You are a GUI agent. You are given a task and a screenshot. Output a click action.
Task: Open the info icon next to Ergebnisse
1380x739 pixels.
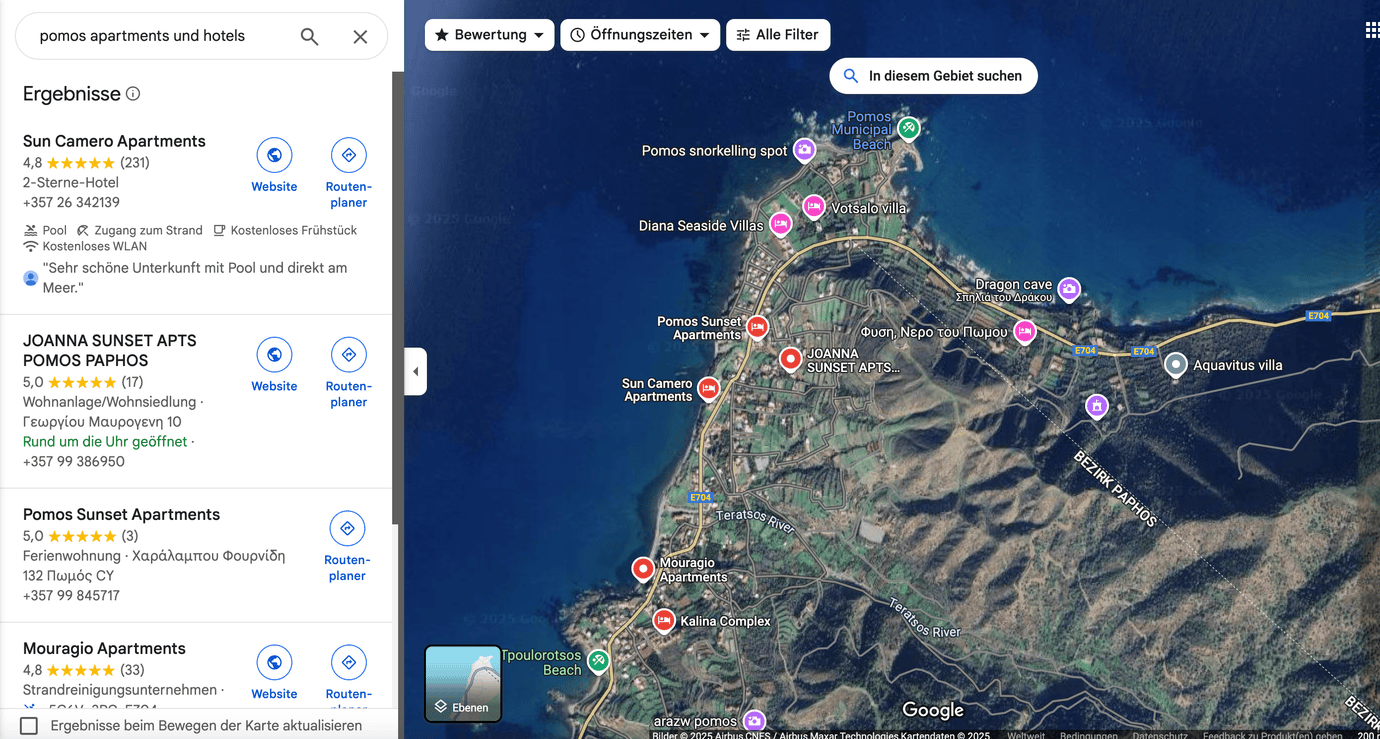point(133,94)
